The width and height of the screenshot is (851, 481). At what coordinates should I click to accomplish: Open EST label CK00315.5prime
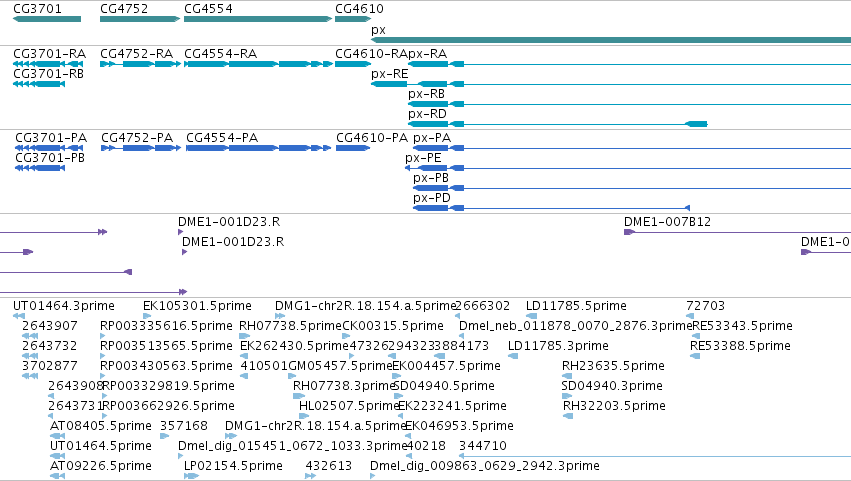pyautogui.click(x=393, y=326)
